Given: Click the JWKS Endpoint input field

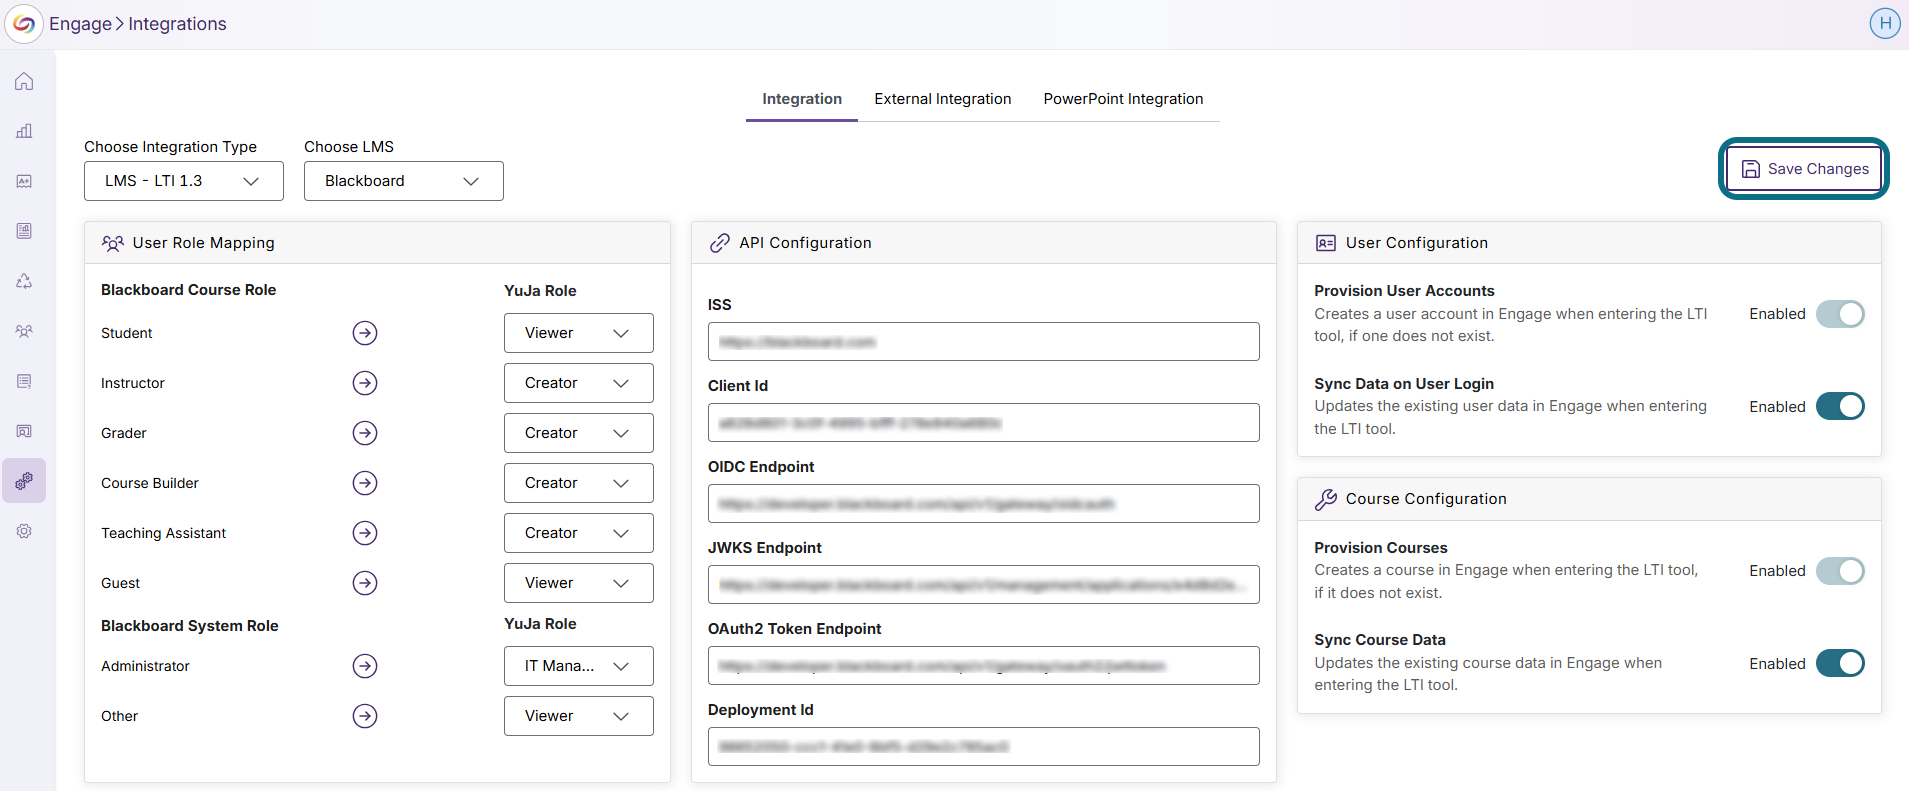Looking at the screenshot, I should click(x=984, y=585).
